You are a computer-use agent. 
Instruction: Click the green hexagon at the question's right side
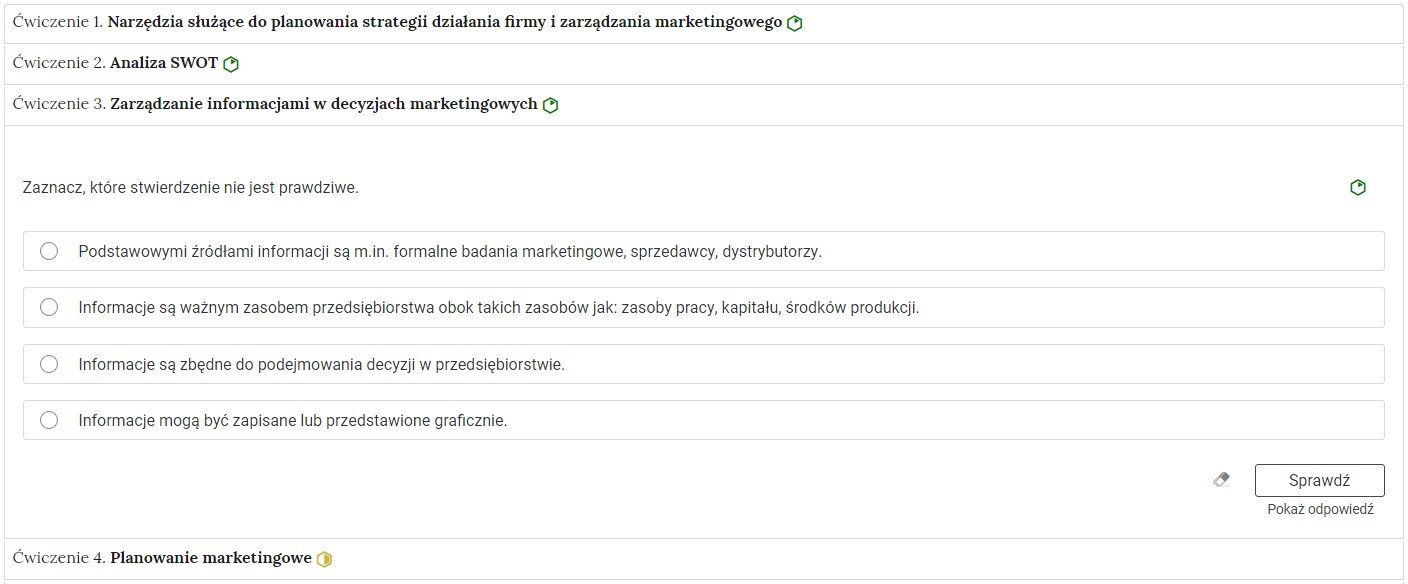[1357, 186]
